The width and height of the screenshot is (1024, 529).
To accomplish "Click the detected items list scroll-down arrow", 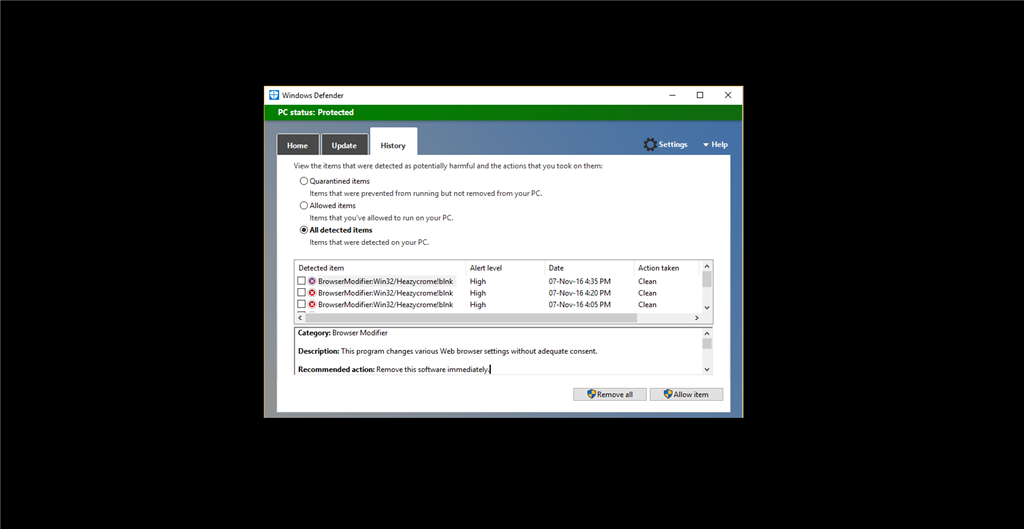I will 707,307.
